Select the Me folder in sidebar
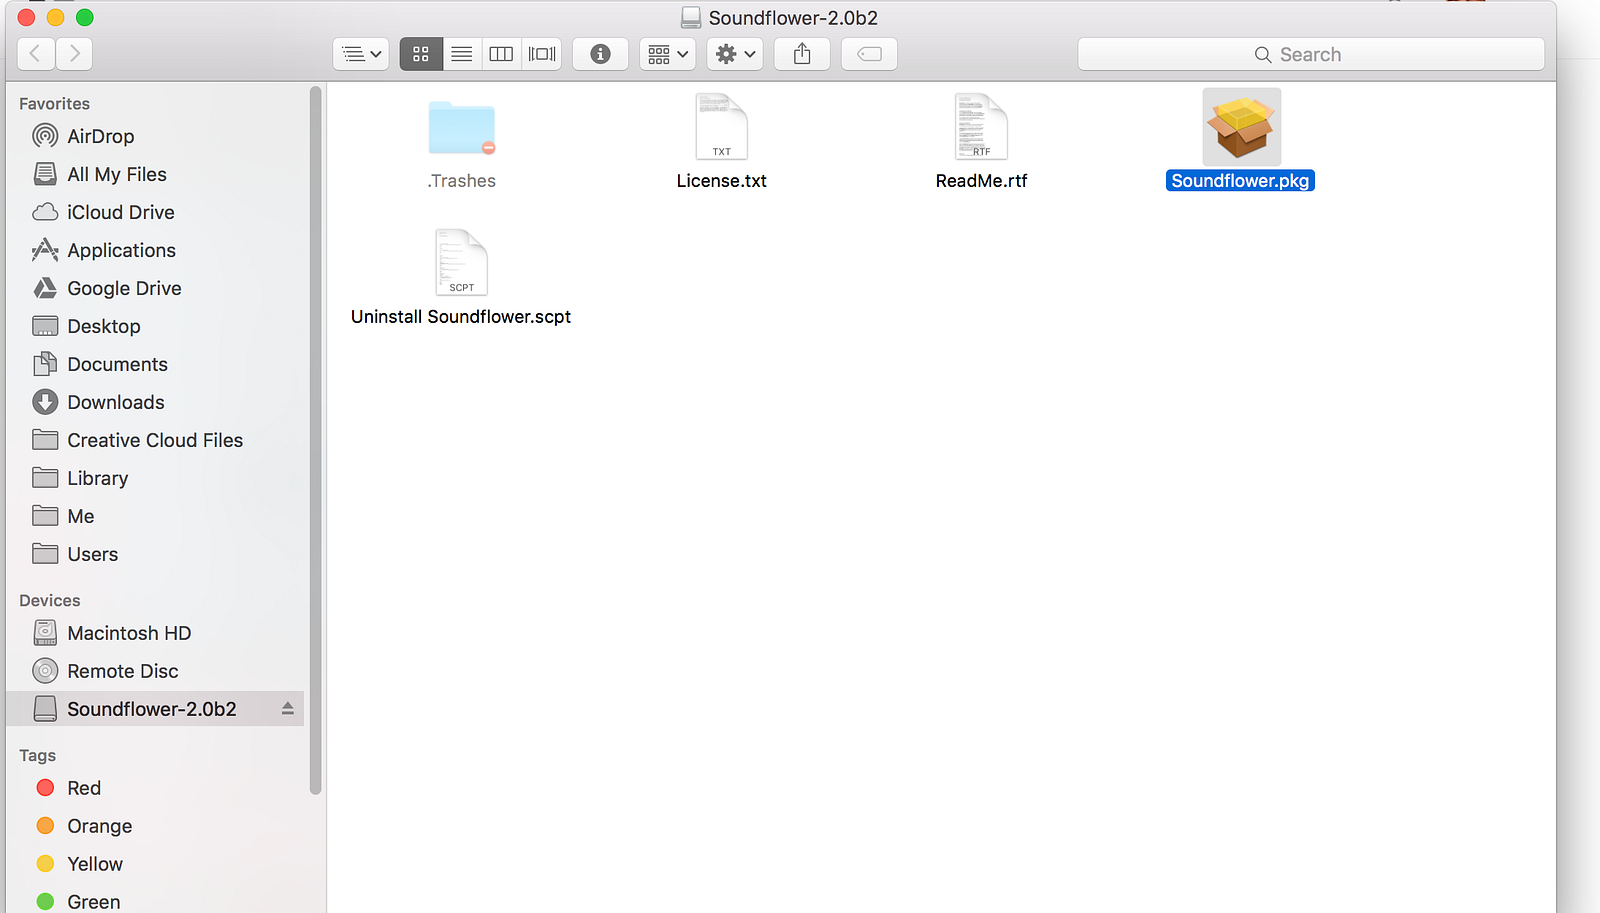This screenshot has width=1600, height=913. coord(155,516)
